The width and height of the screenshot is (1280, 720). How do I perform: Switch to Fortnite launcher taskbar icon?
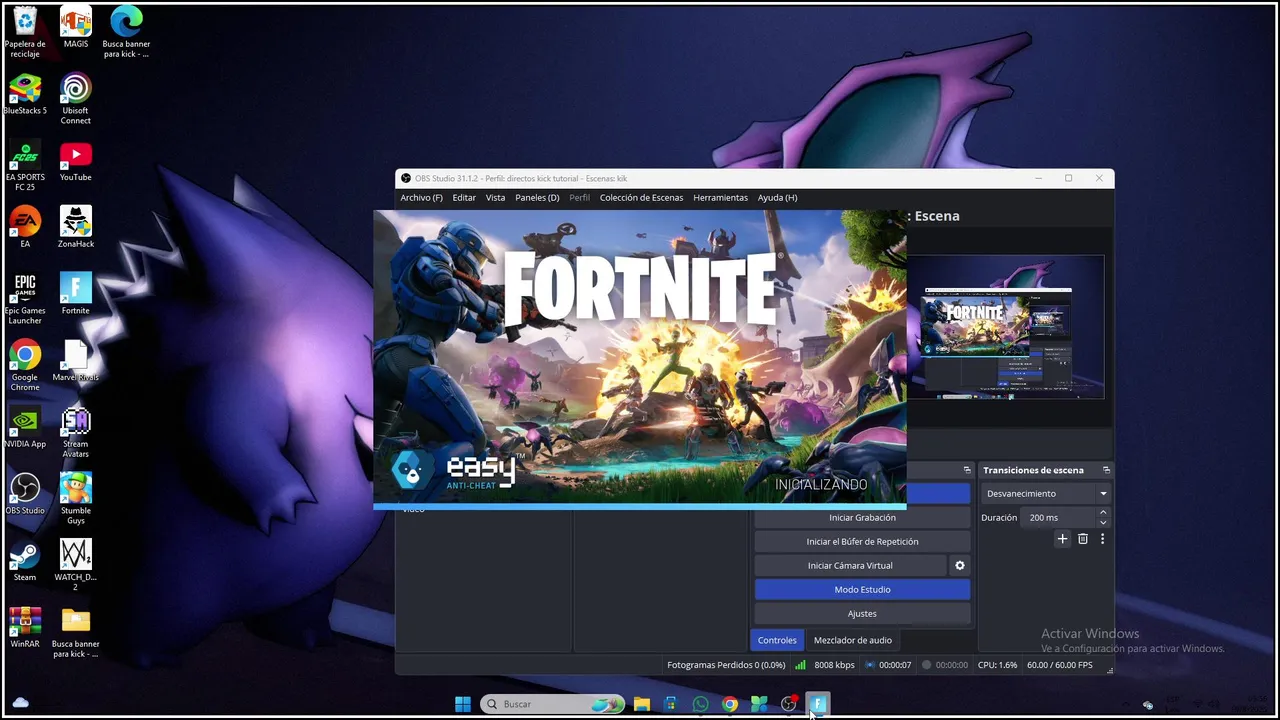click(x=818, y=704)
